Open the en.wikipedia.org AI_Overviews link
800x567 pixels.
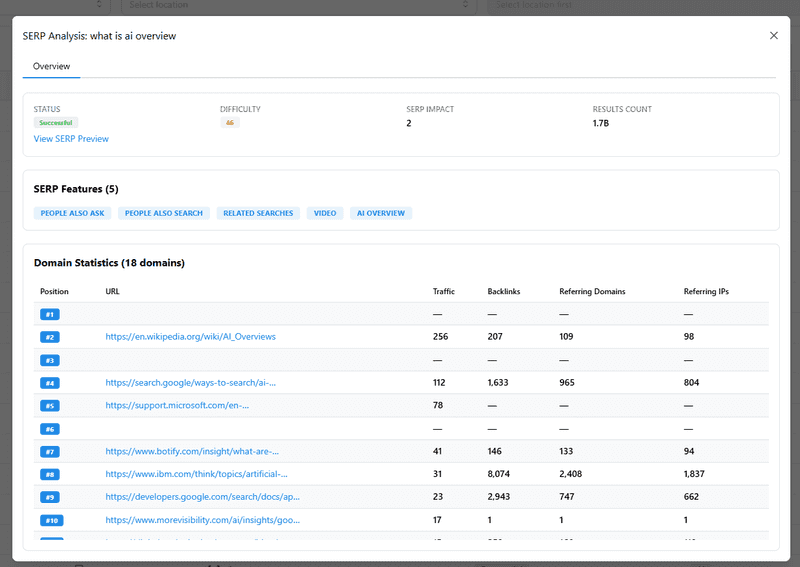(190, 337)
